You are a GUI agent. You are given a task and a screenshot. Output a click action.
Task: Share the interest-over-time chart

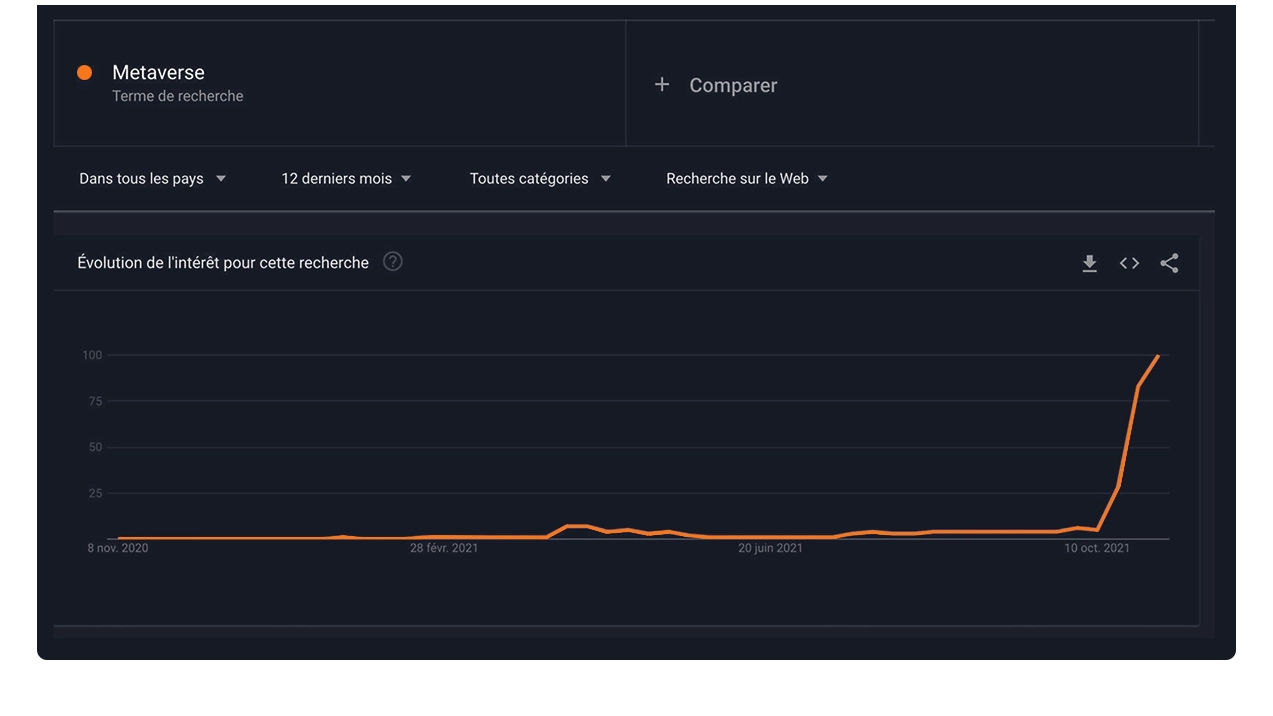pos(1169,263)
